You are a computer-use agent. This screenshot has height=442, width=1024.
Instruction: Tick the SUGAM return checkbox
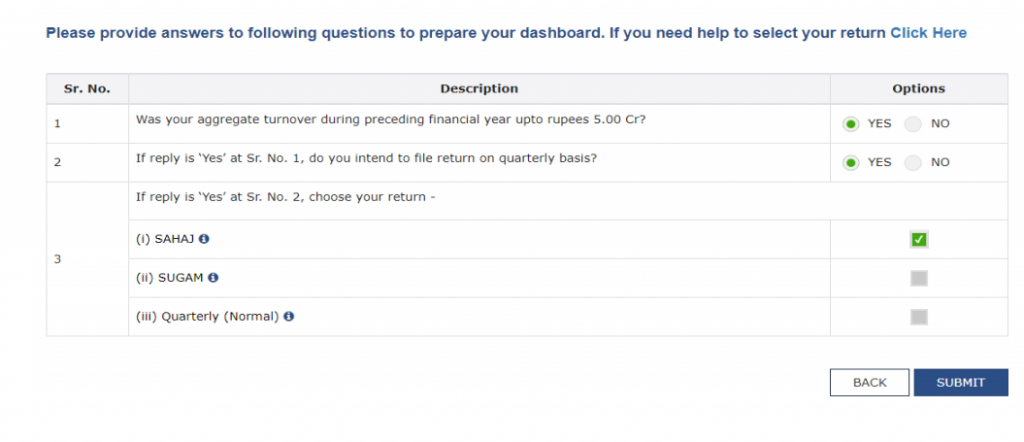point(919,279)
